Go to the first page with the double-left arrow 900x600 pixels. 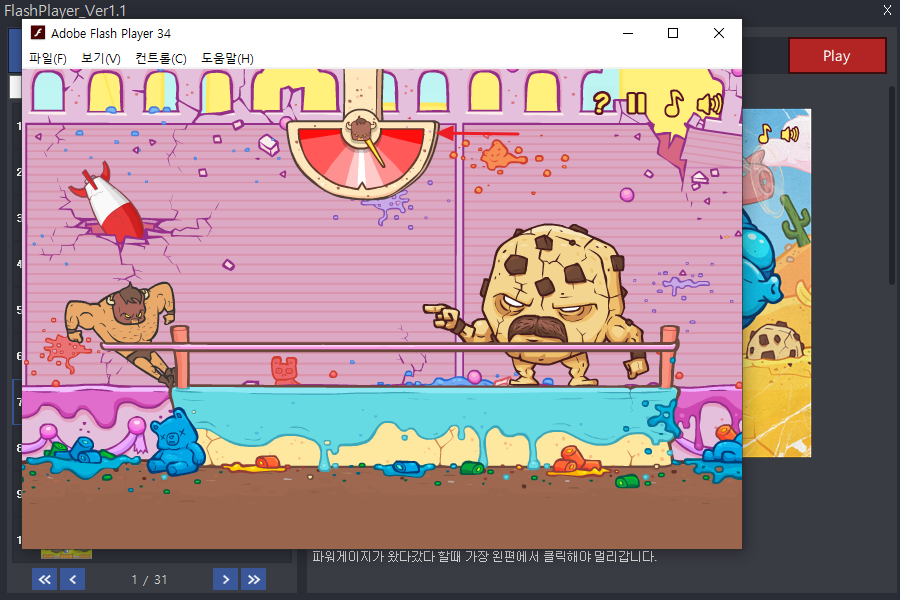(44, 579)
